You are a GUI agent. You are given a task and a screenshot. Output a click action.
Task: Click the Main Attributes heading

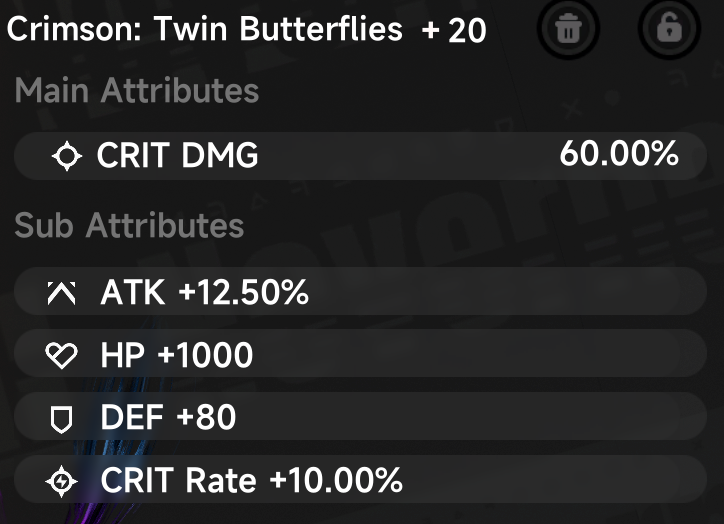coord(137,90)
